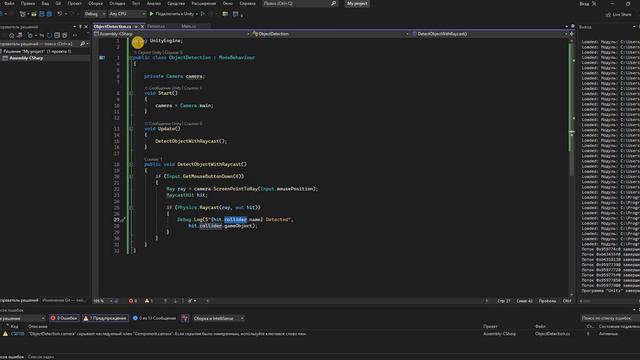Toggle the 1 Warnings filter button
This screenshot has width=640, height=360.
pos(105,318)
